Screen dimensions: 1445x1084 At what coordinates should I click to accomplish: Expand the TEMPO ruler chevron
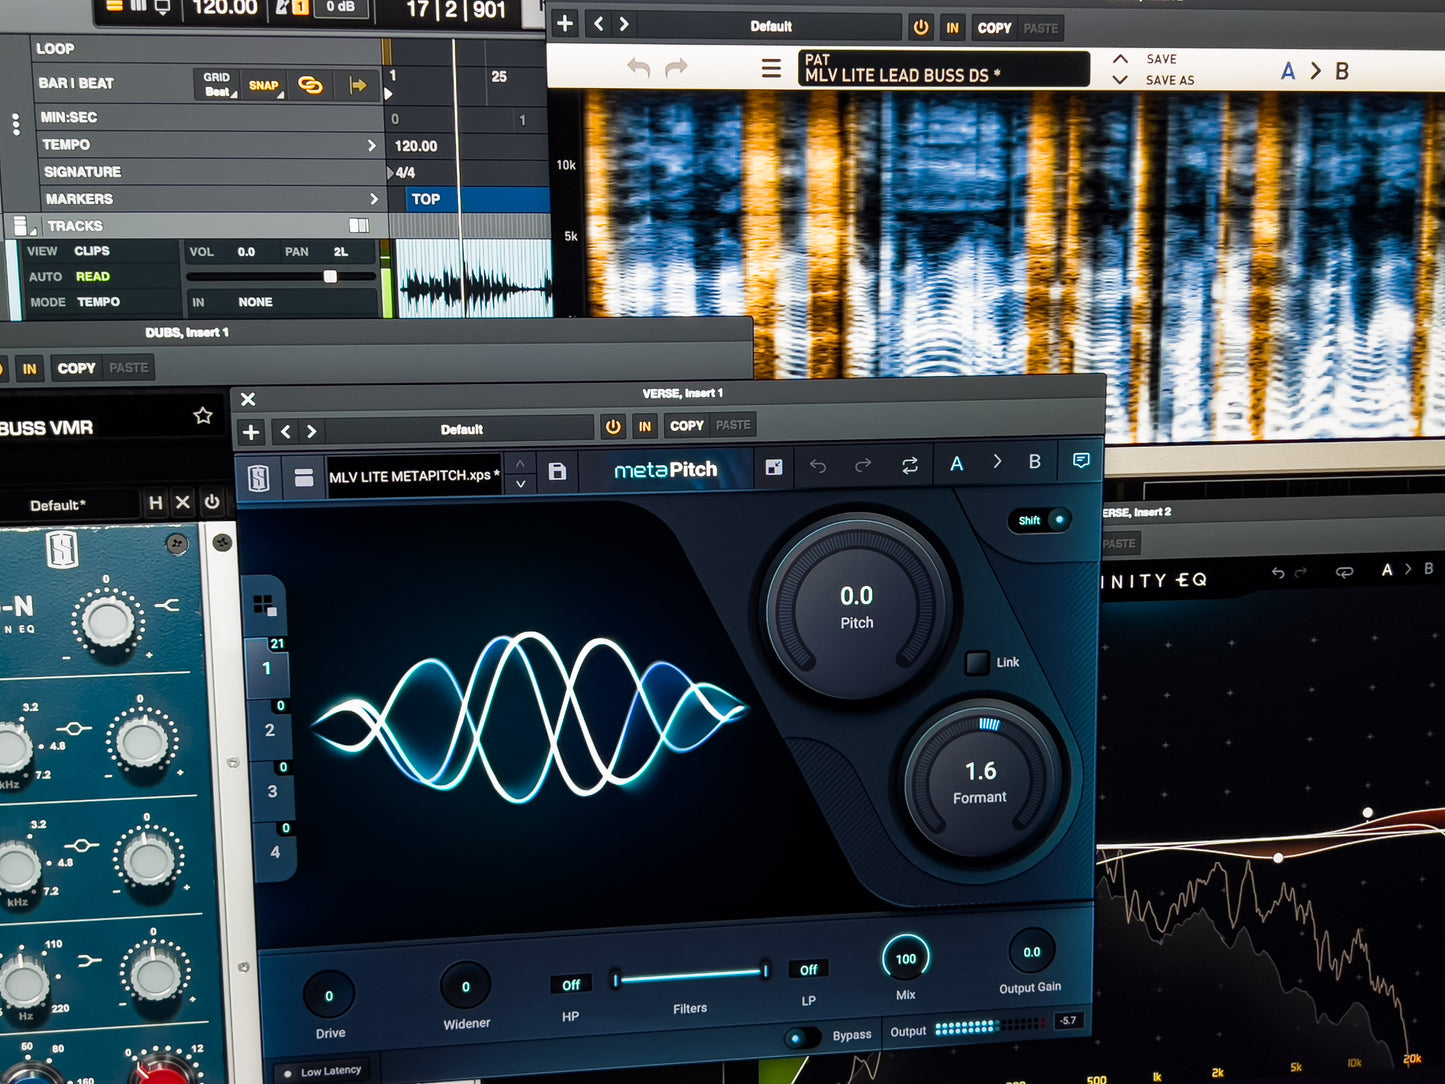click(x=372, y=146)
